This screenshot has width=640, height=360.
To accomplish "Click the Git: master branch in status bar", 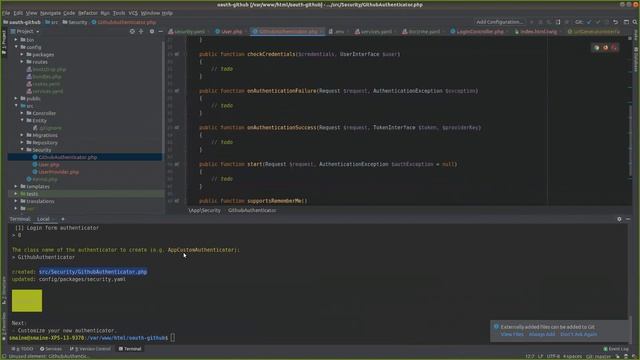I will point(599,356).
